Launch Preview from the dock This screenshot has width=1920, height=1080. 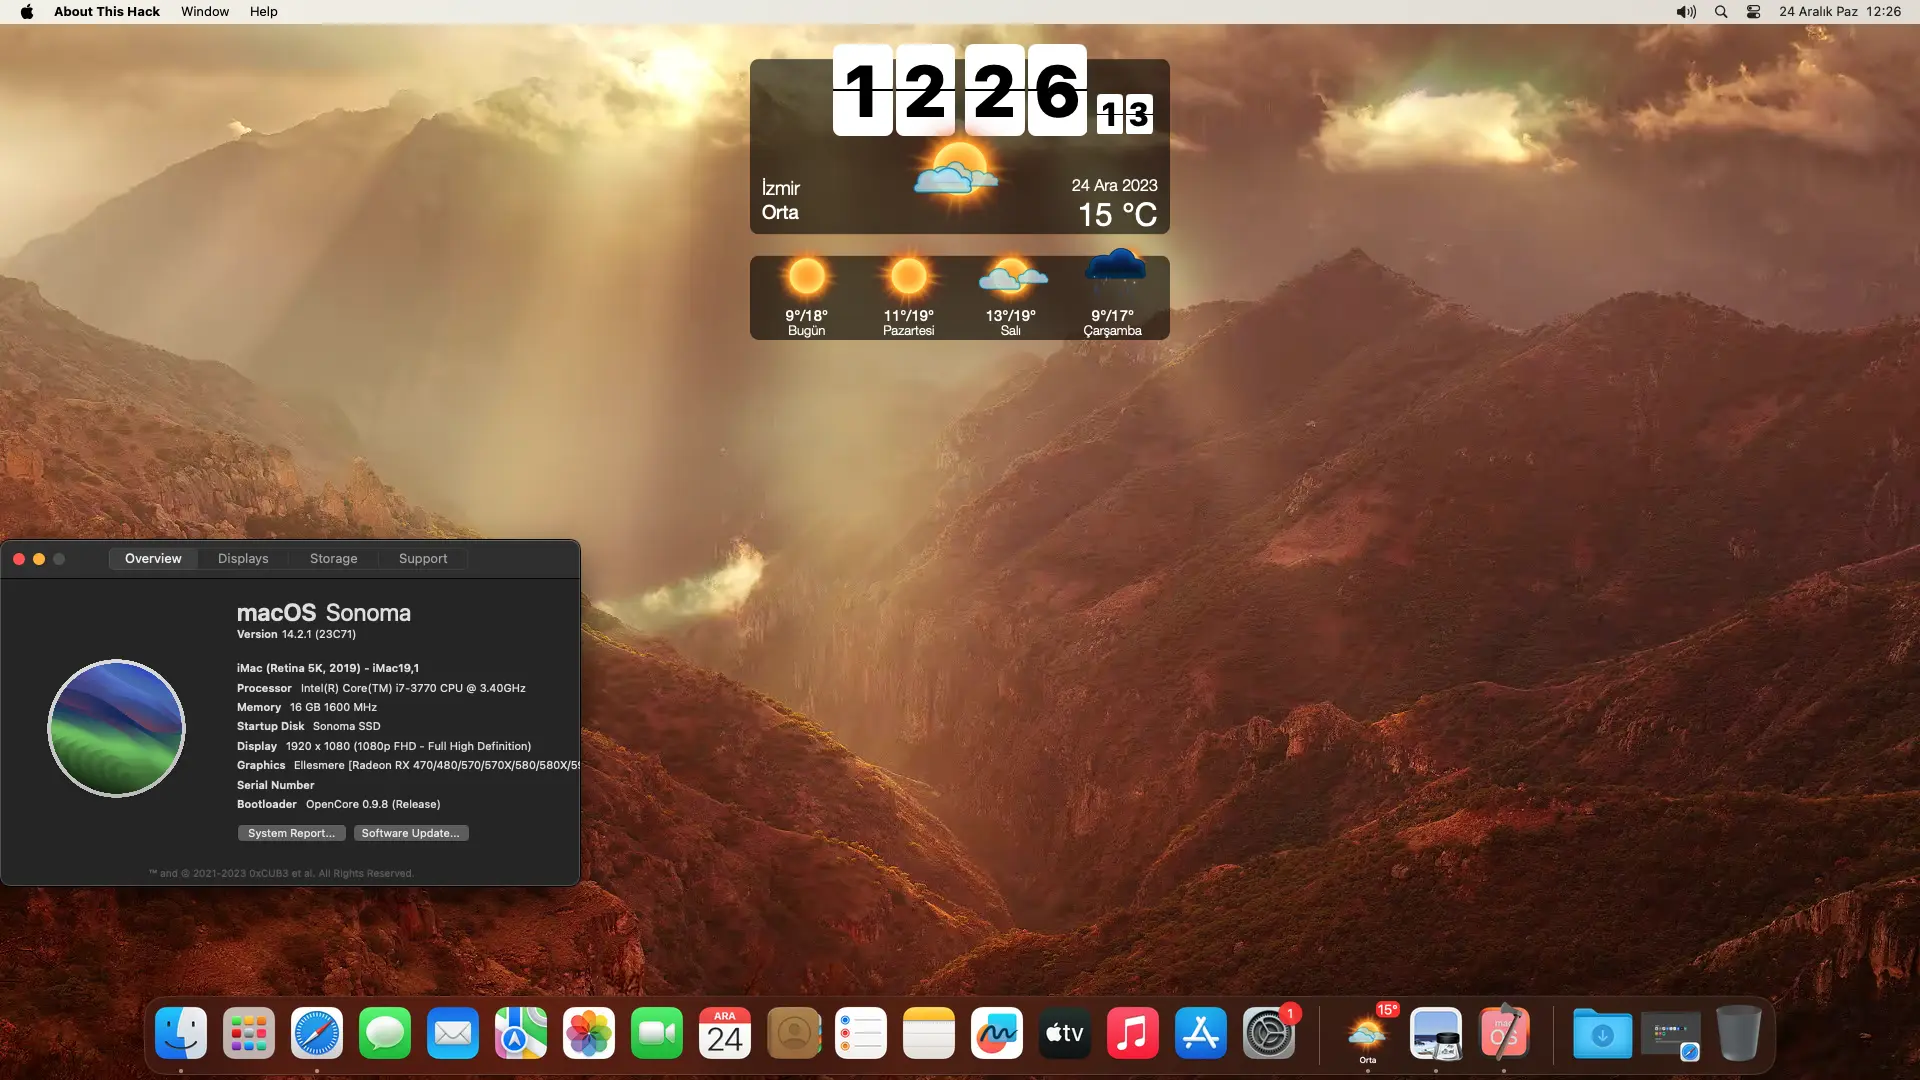pos(1435,1033)
